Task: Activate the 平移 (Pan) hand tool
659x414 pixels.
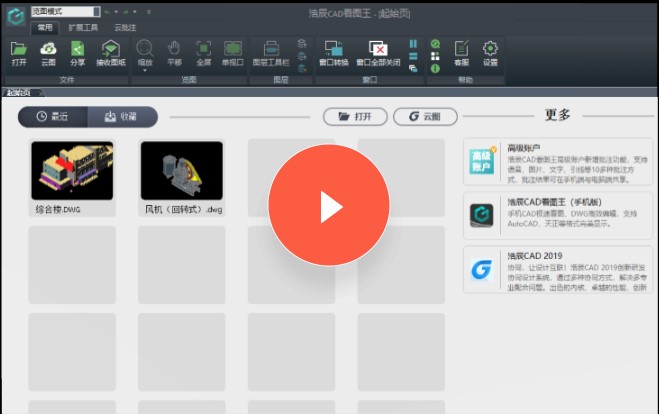Action: (174, 52)
